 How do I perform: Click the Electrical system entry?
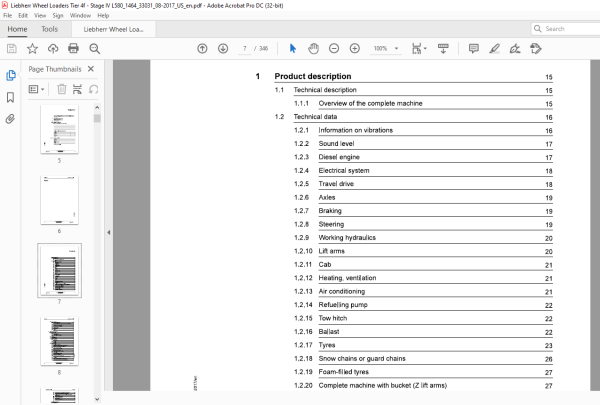[x=344, y=170]
